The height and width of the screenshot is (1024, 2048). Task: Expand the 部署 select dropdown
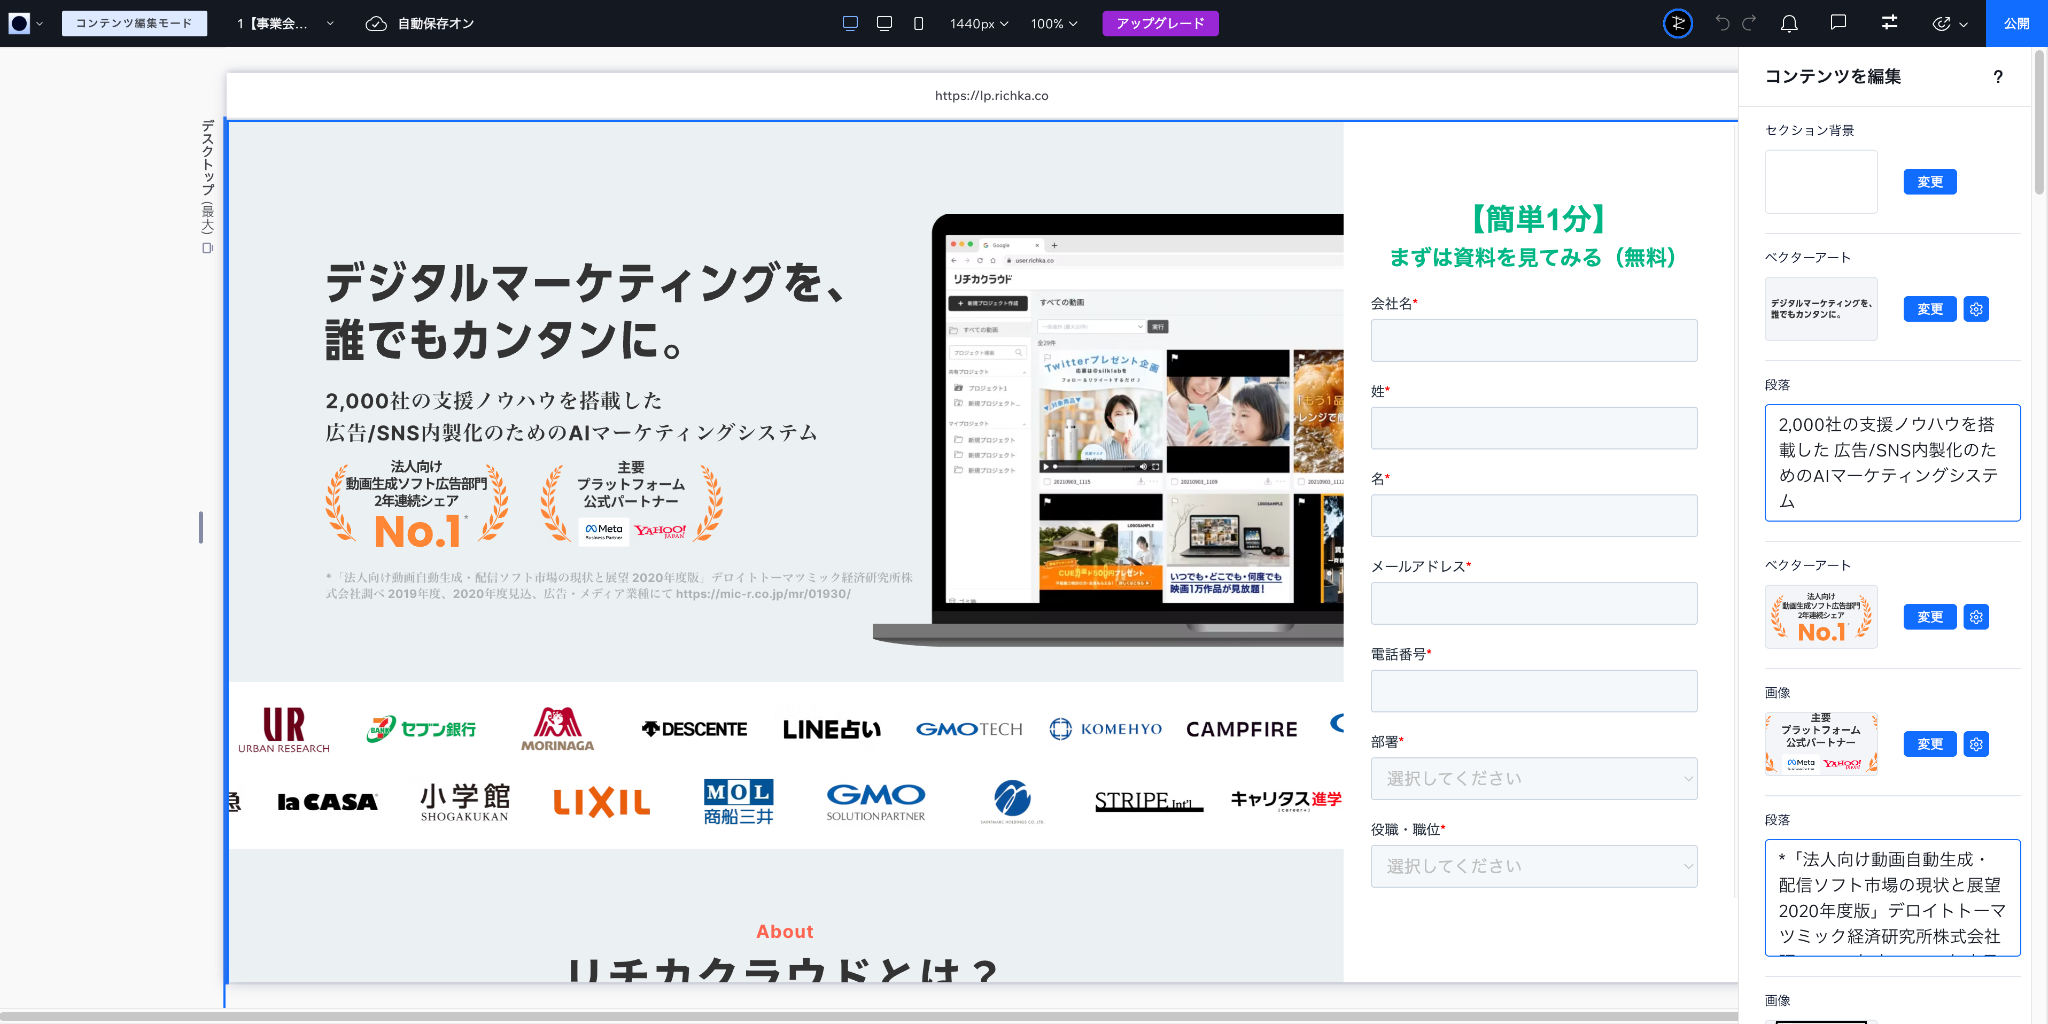click(x=1533, y=778)
